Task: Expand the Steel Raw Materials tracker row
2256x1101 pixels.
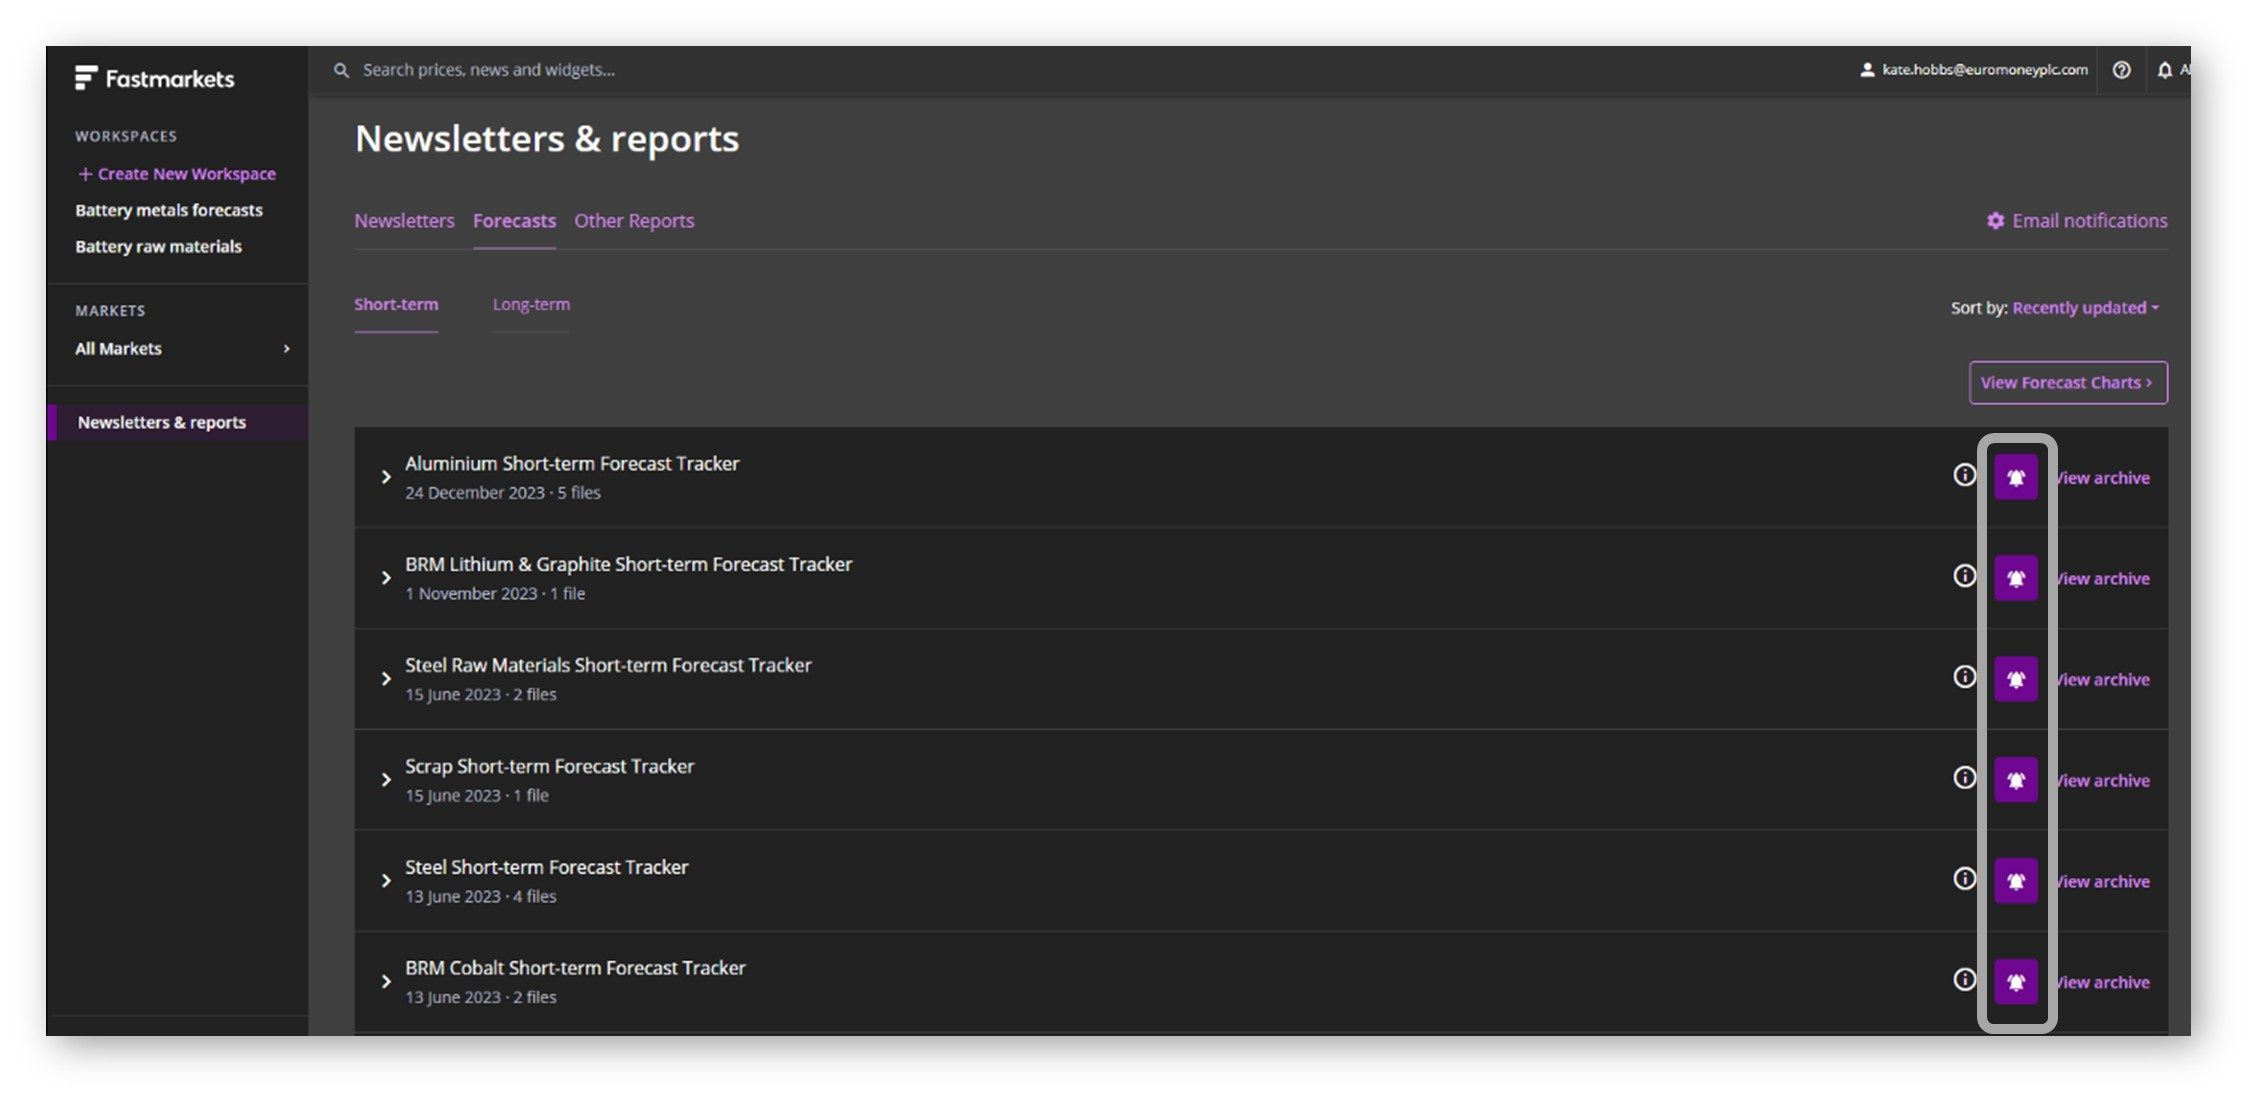Action: click(386, 679)
